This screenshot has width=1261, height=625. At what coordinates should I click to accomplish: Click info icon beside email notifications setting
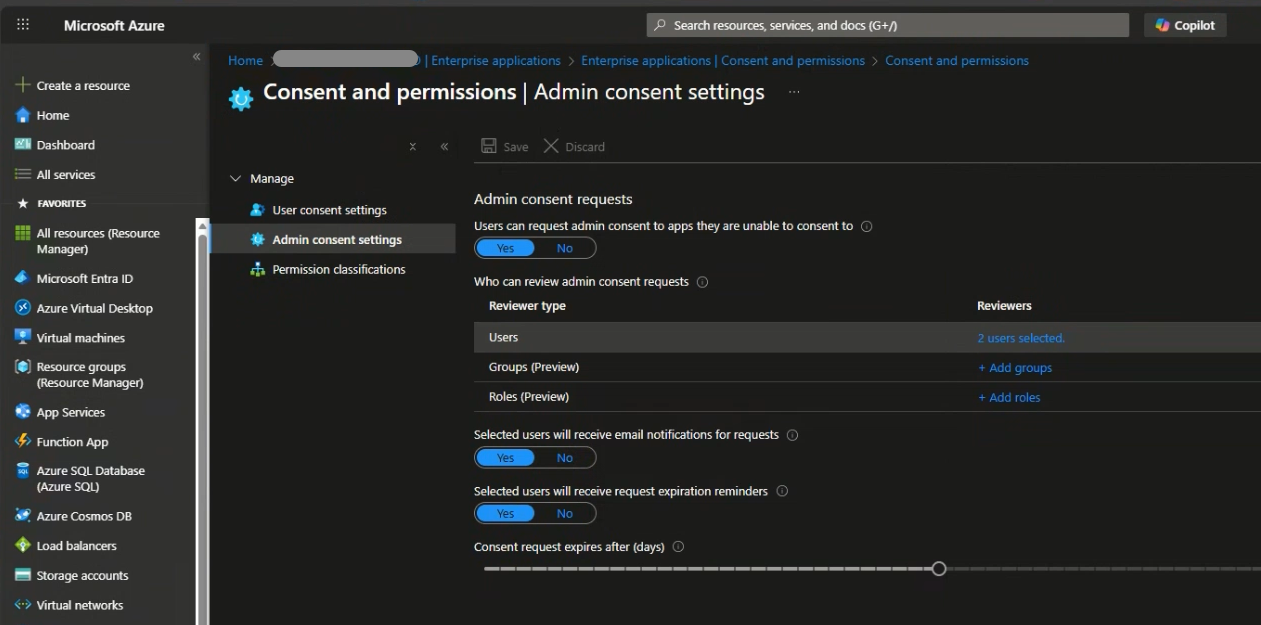pyautogui.click(x=792, y=435)
